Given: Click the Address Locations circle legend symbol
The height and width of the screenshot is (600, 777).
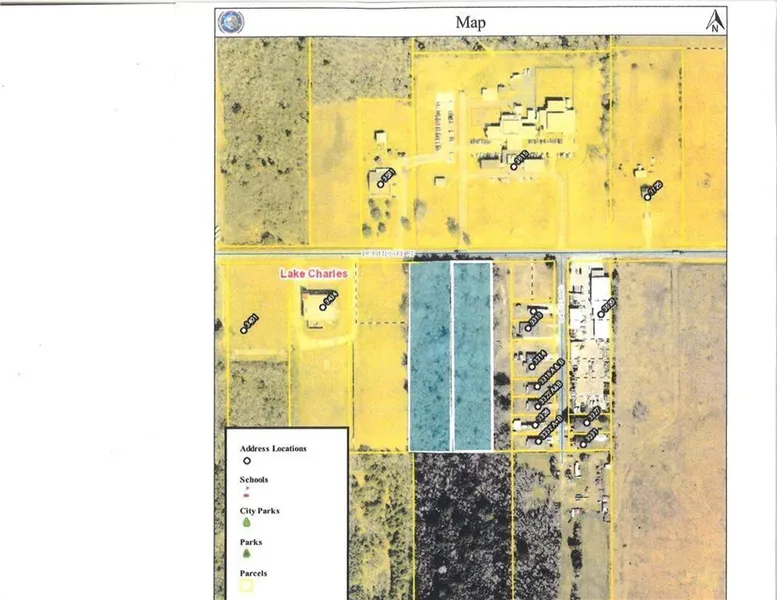Looking at the screenshot, I should pyautogui.click(x=245, y=462).
